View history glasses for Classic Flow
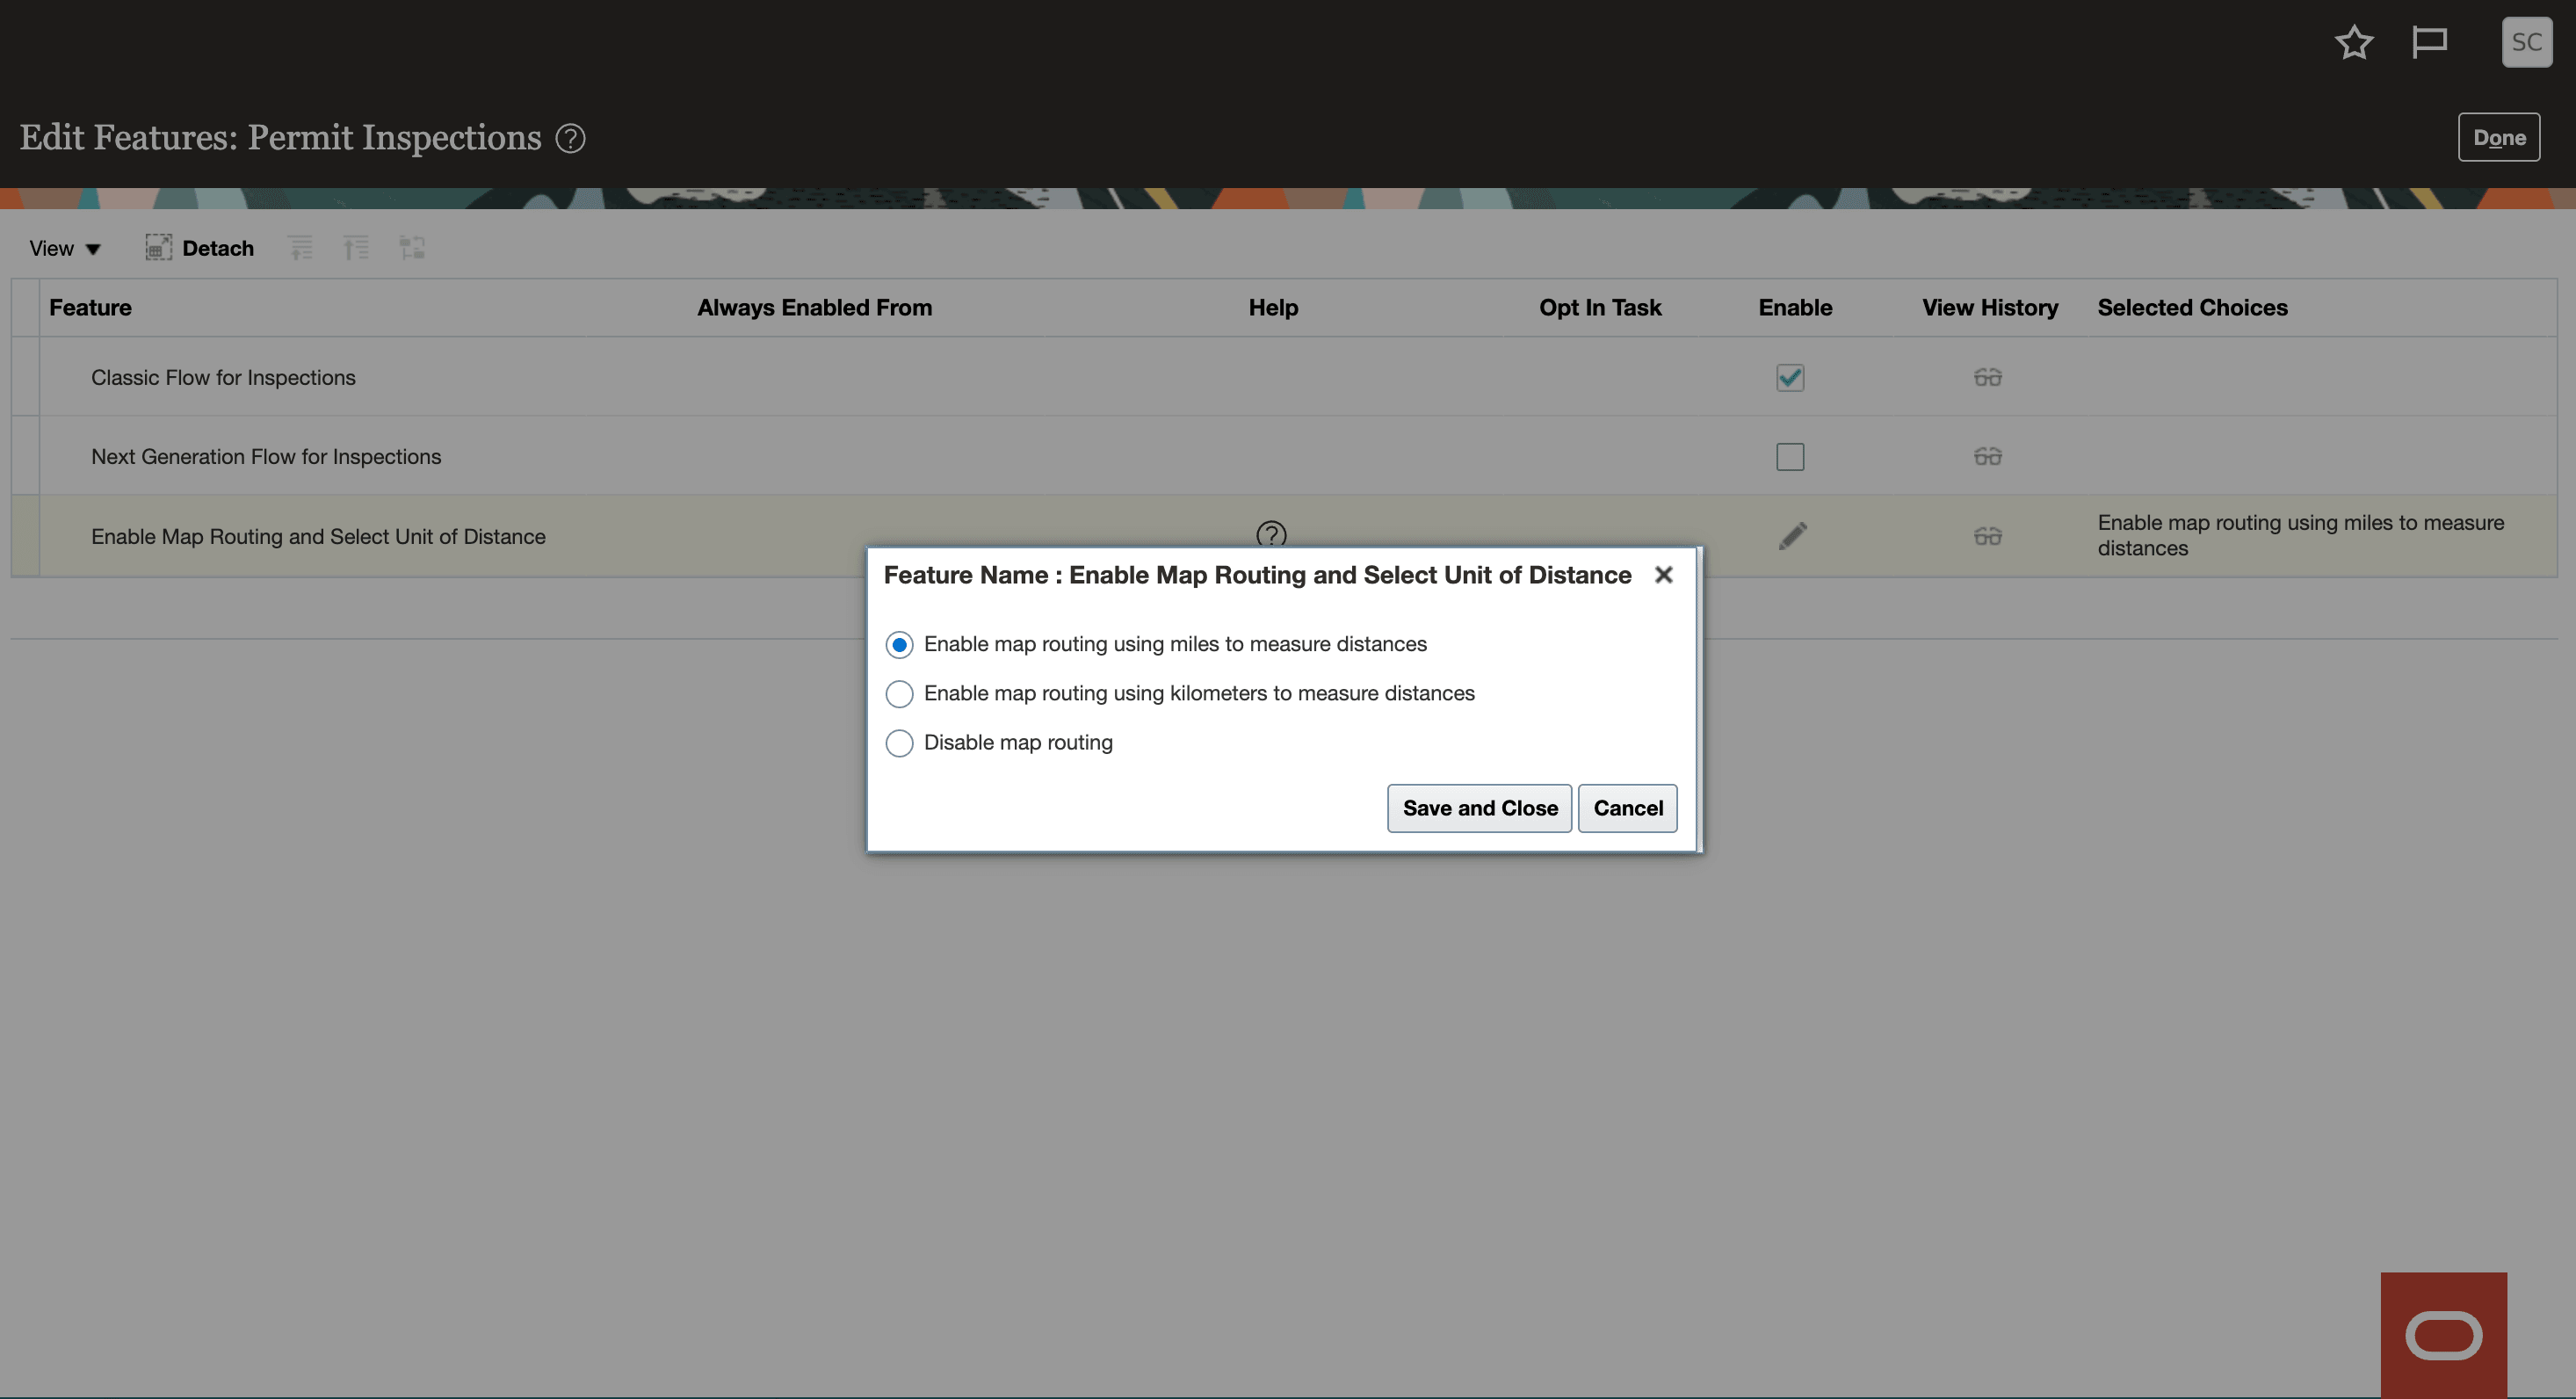The width and height of the screenshot is (2576, 1399). click(x=1987, y=377)
